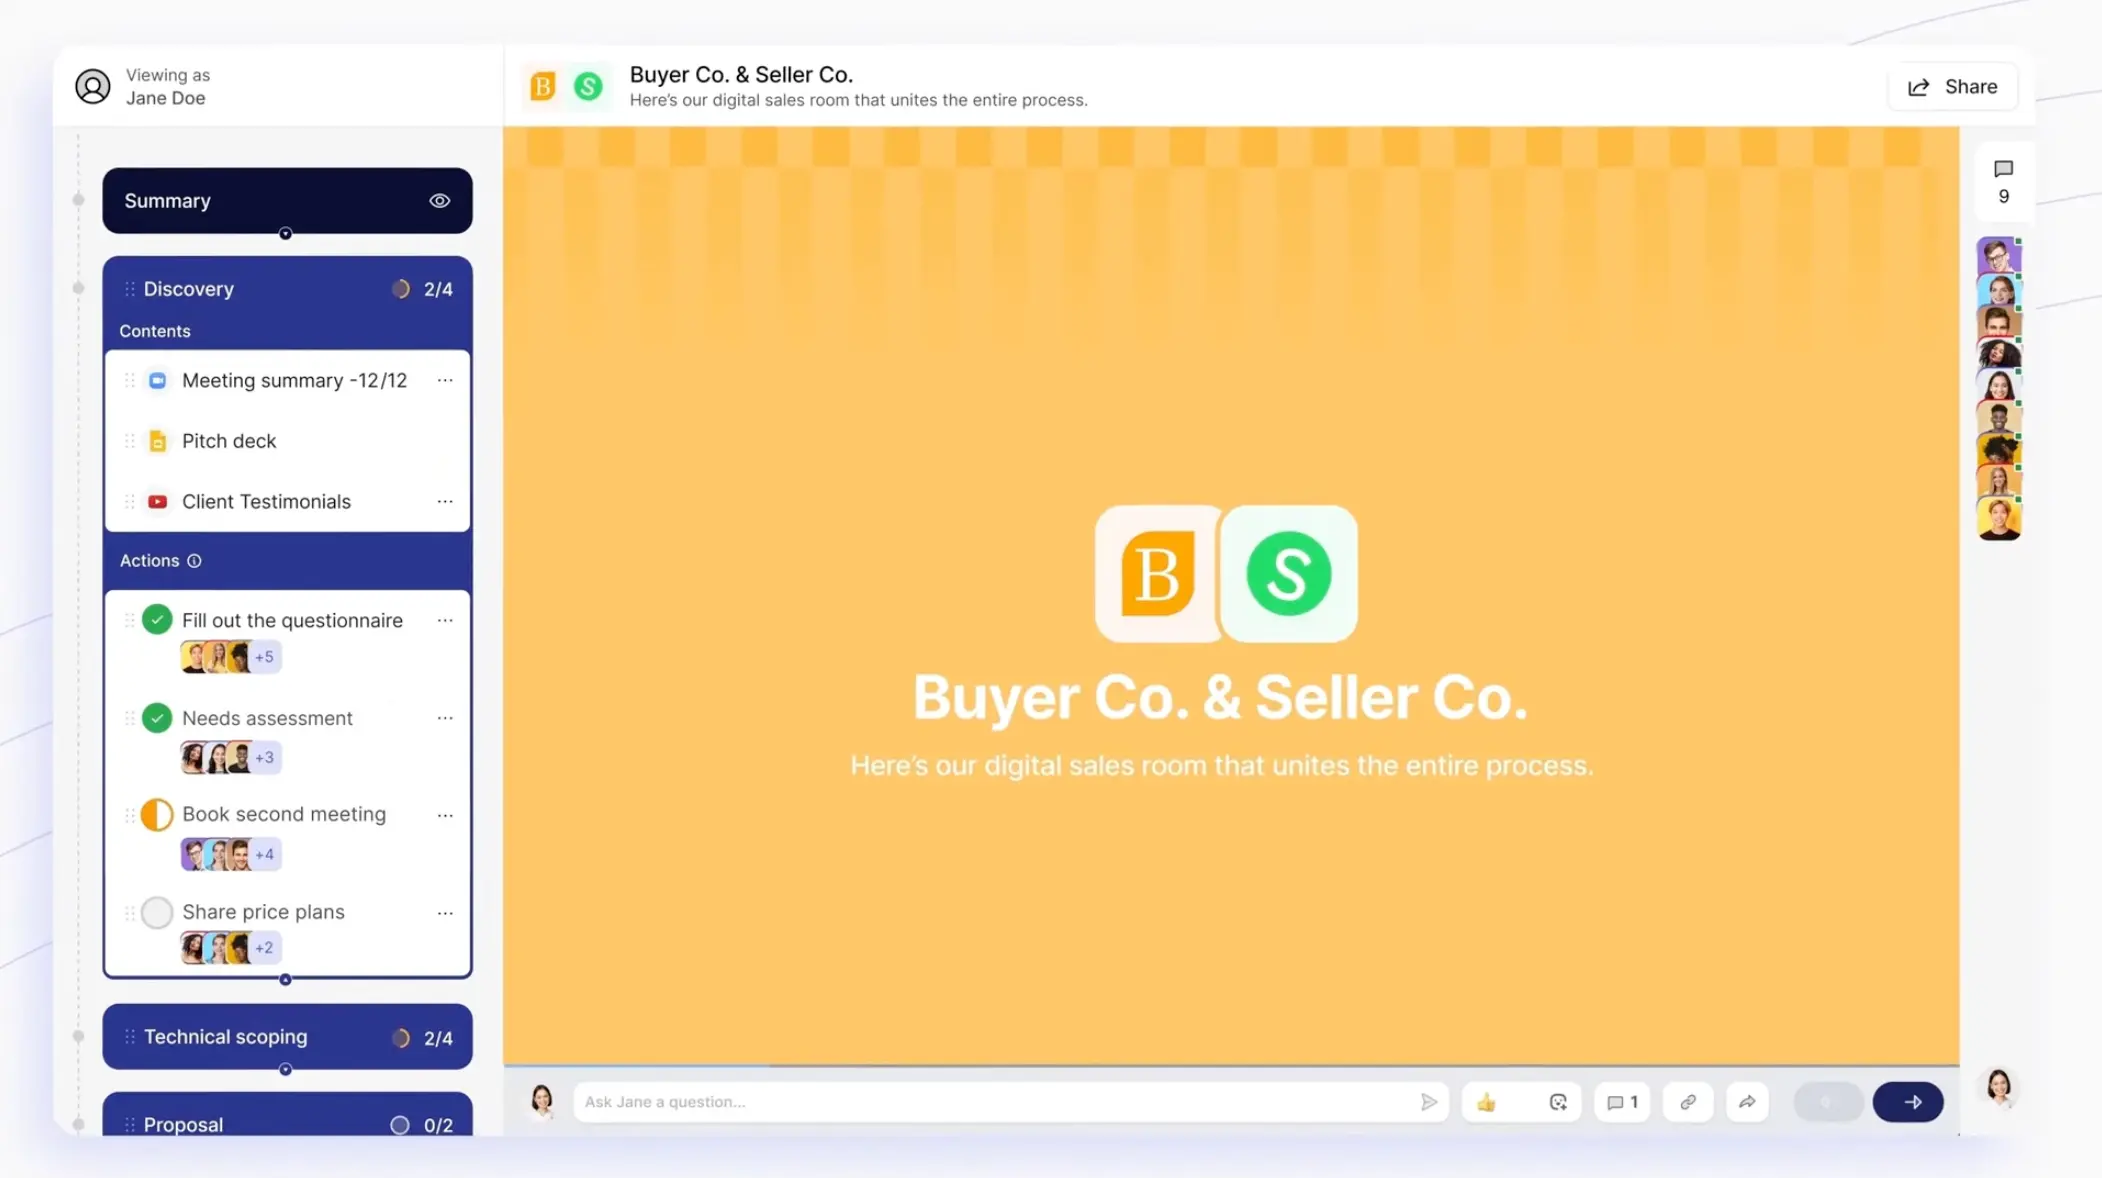Open the comments panel showing 9 comments
Viewport: 2102px width, 1178px height.
pyautogui.click(x=2002, y=182)
